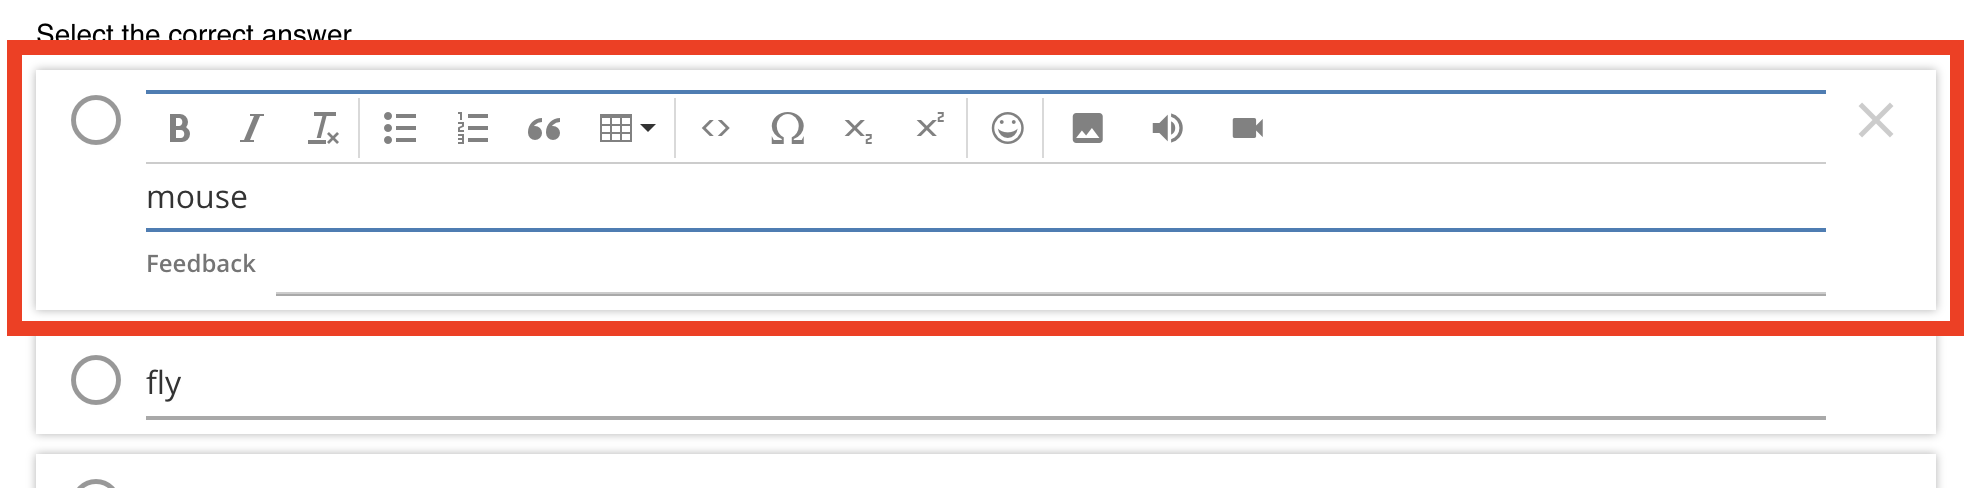Apply subscript formatting
The height and width of the screenshot is (488, 1964).
(858, 129)
